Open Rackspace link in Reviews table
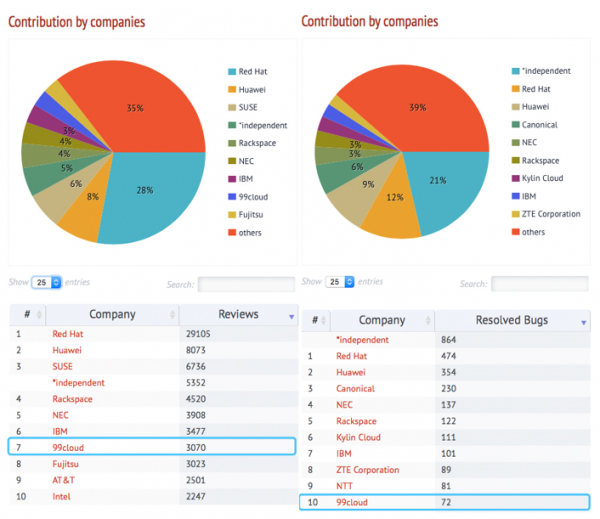600x519 pixels. pos(72,399)
